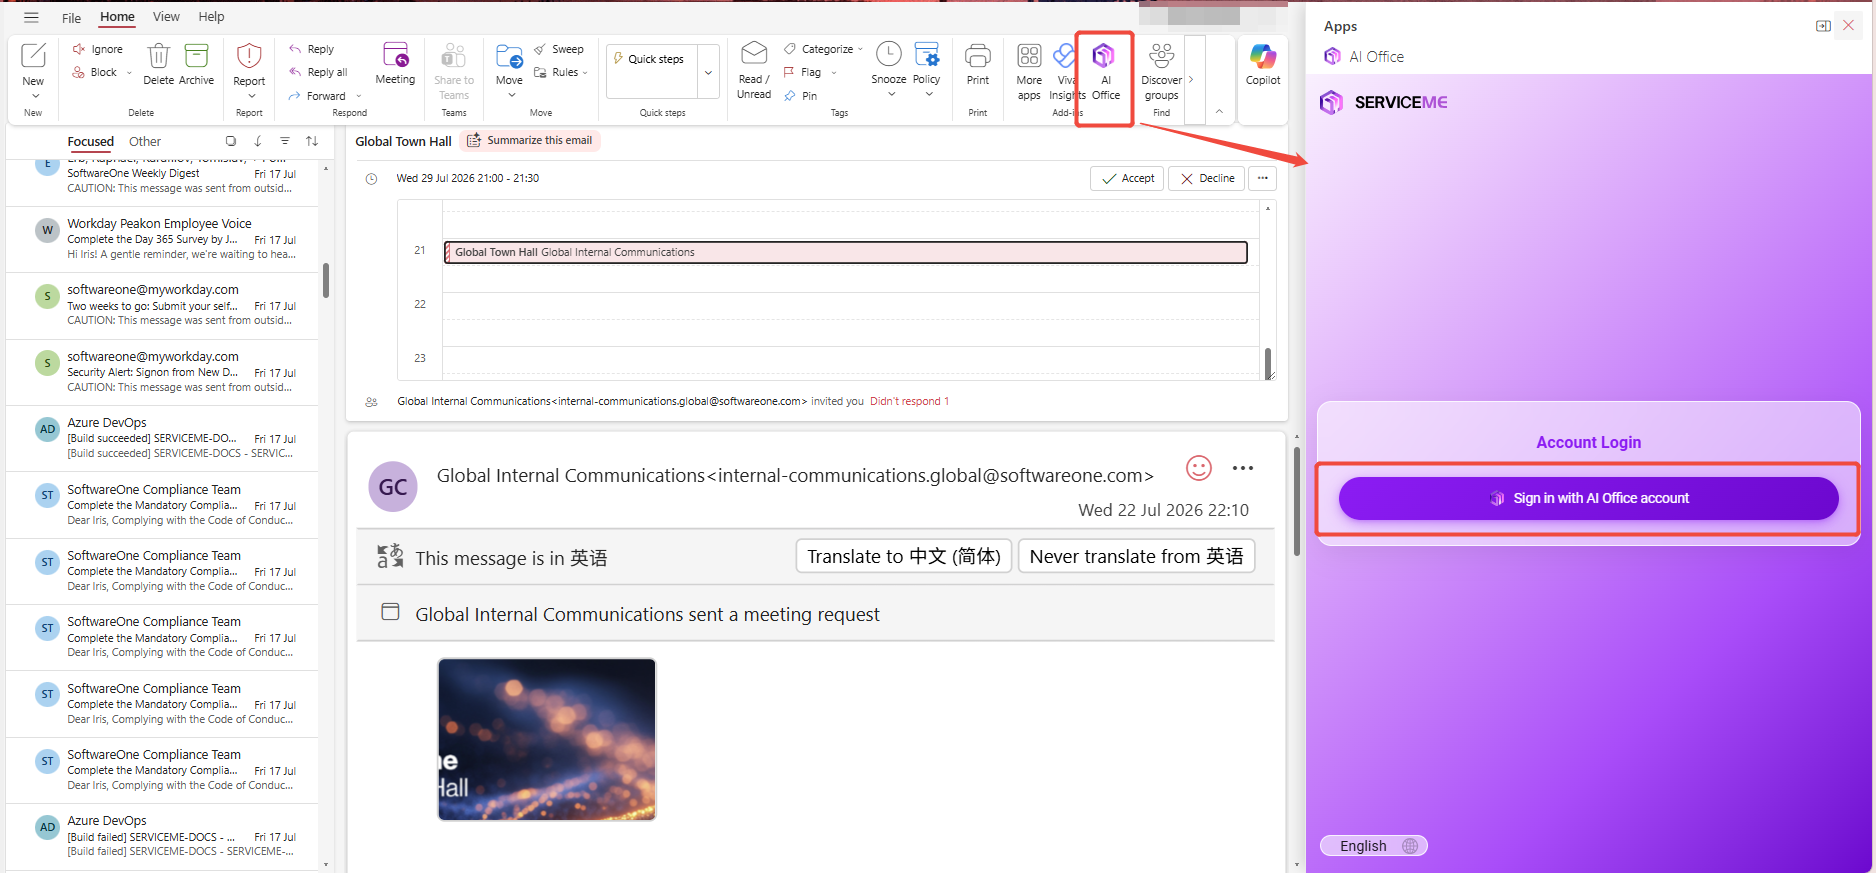Open the Azure DevOps Build failed email
The image size is (1876, 873).
[162, 836]
